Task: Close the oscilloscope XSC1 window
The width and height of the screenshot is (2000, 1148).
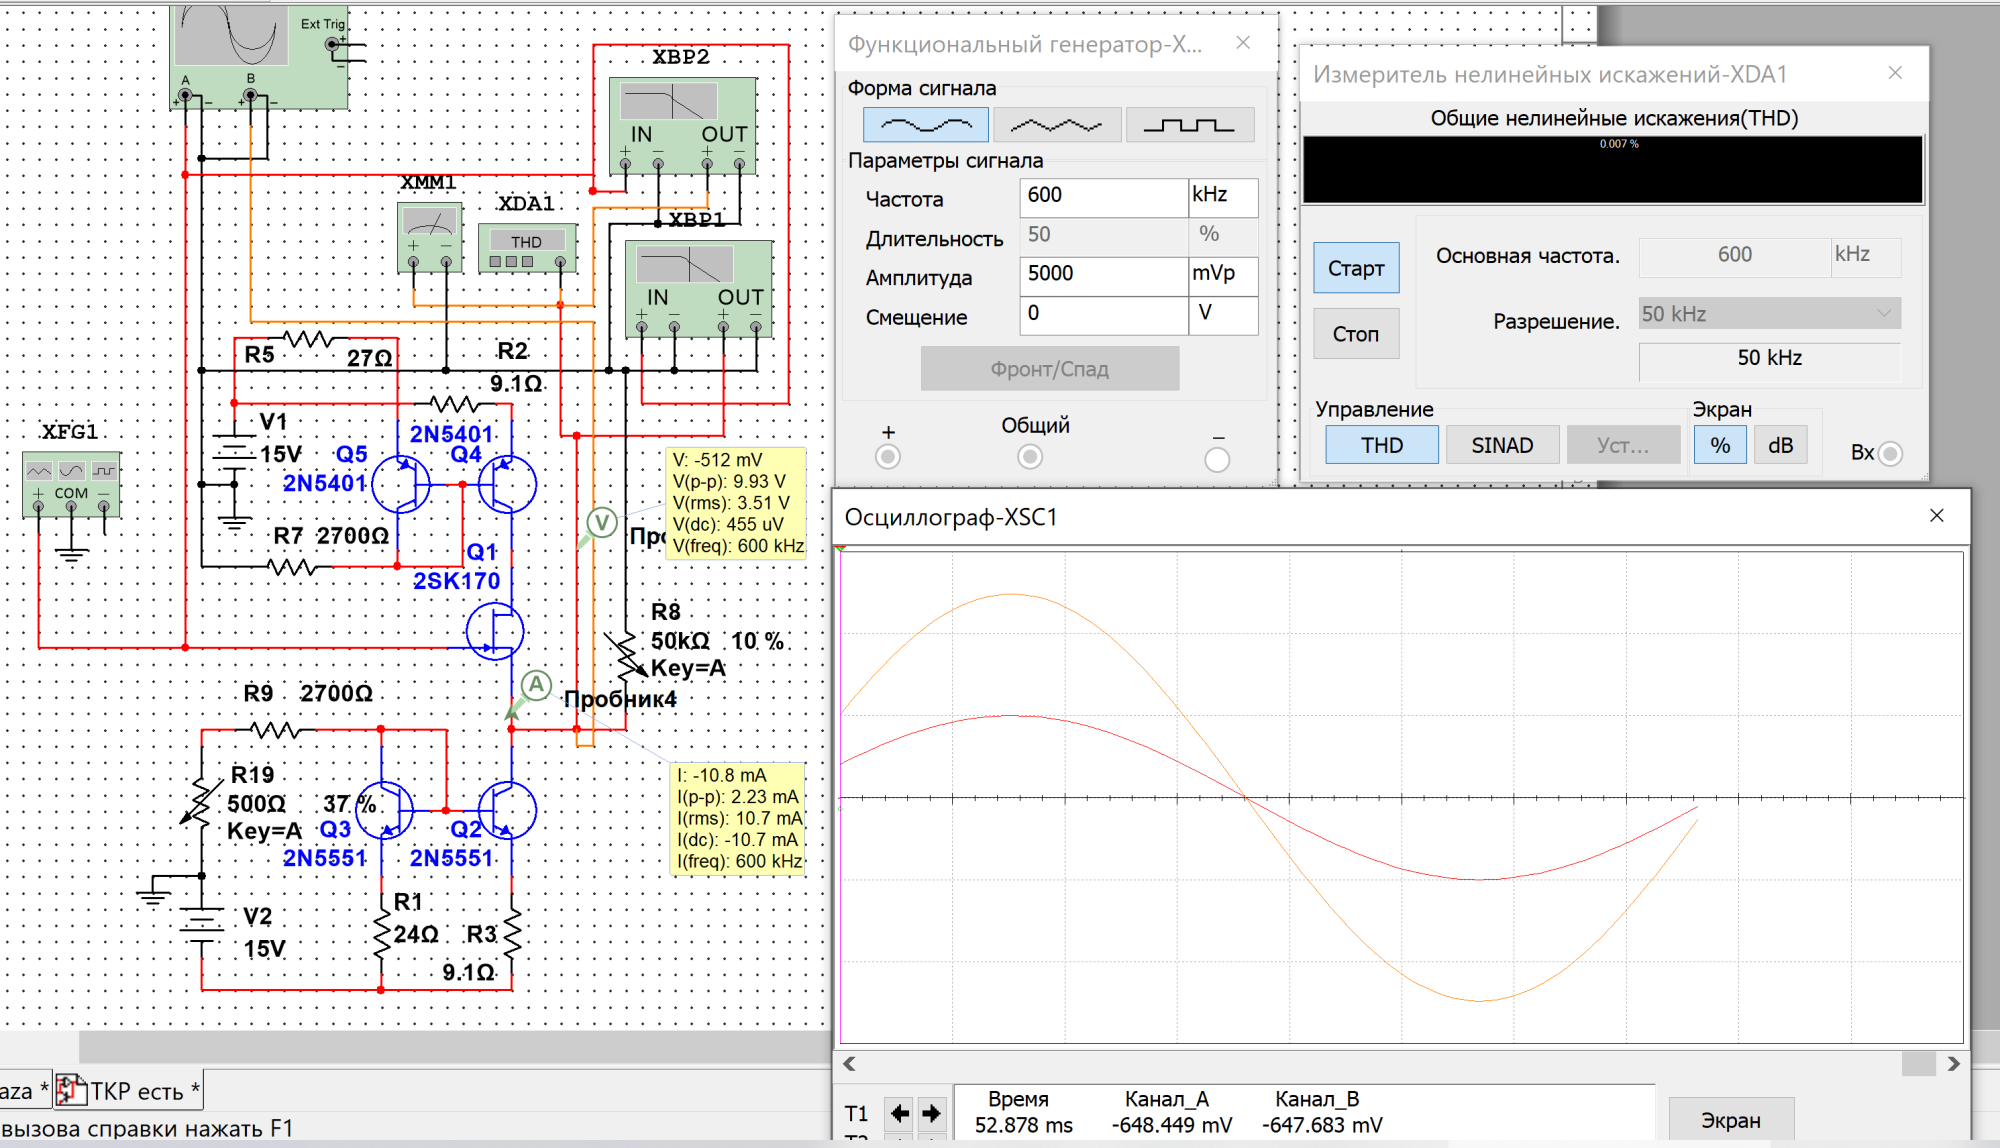Action: [1937, 515]
